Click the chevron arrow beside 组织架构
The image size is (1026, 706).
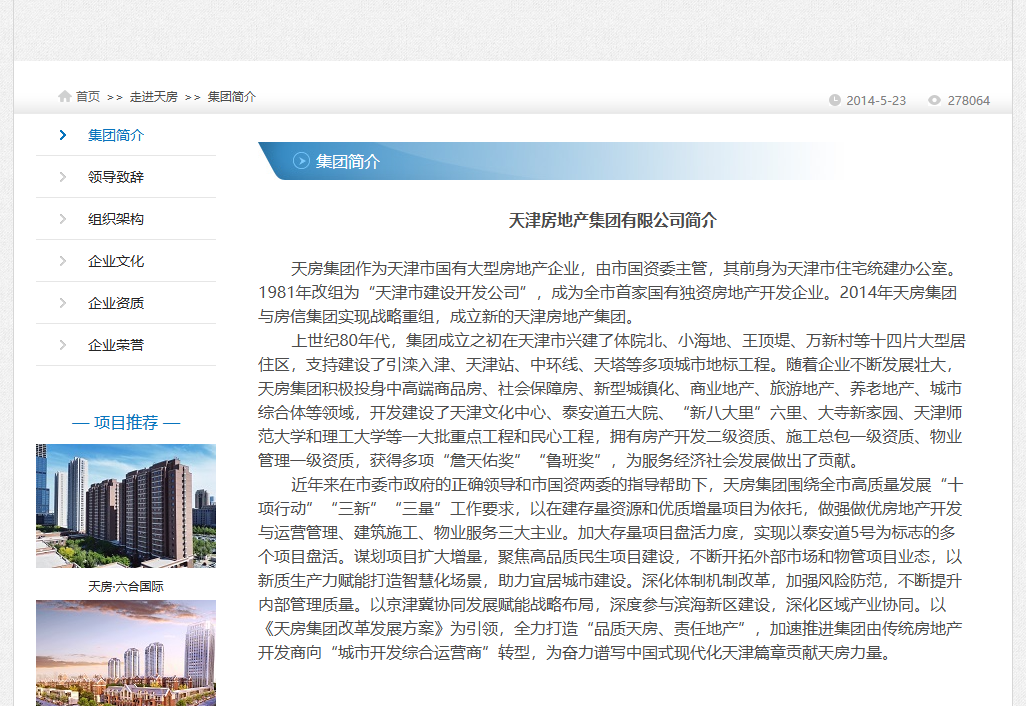pos(63,219)
